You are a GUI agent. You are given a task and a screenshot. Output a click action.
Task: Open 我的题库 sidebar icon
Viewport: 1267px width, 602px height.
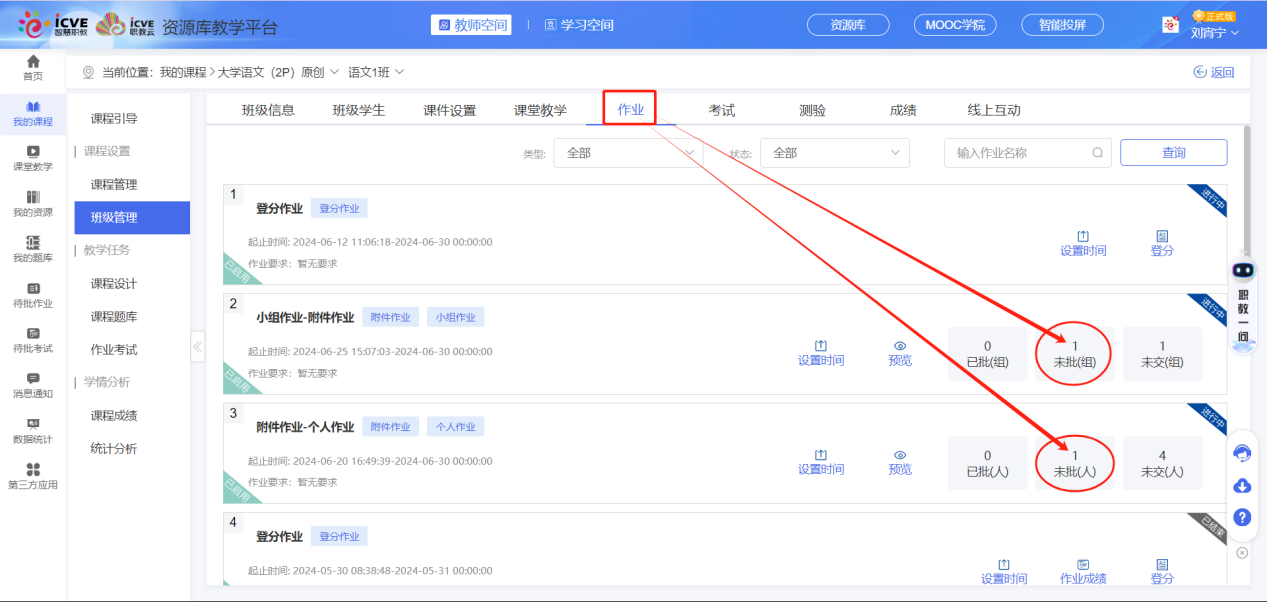coord(33,249)
